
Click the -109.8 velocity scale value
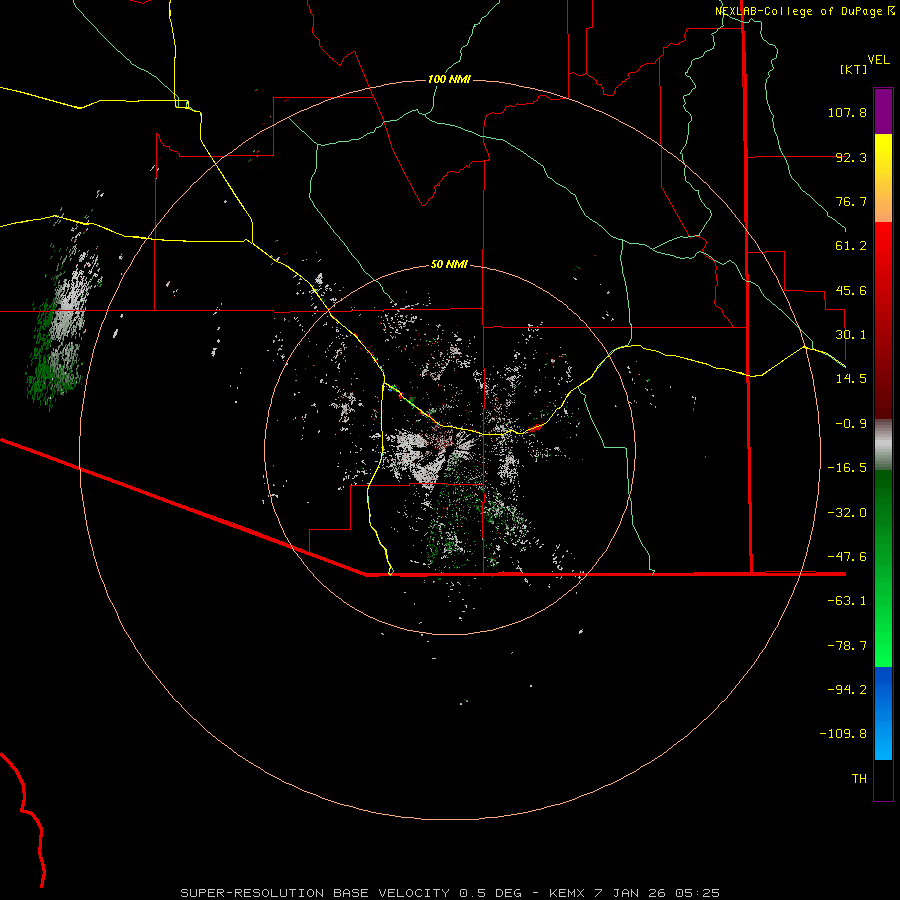coord(843,734)
